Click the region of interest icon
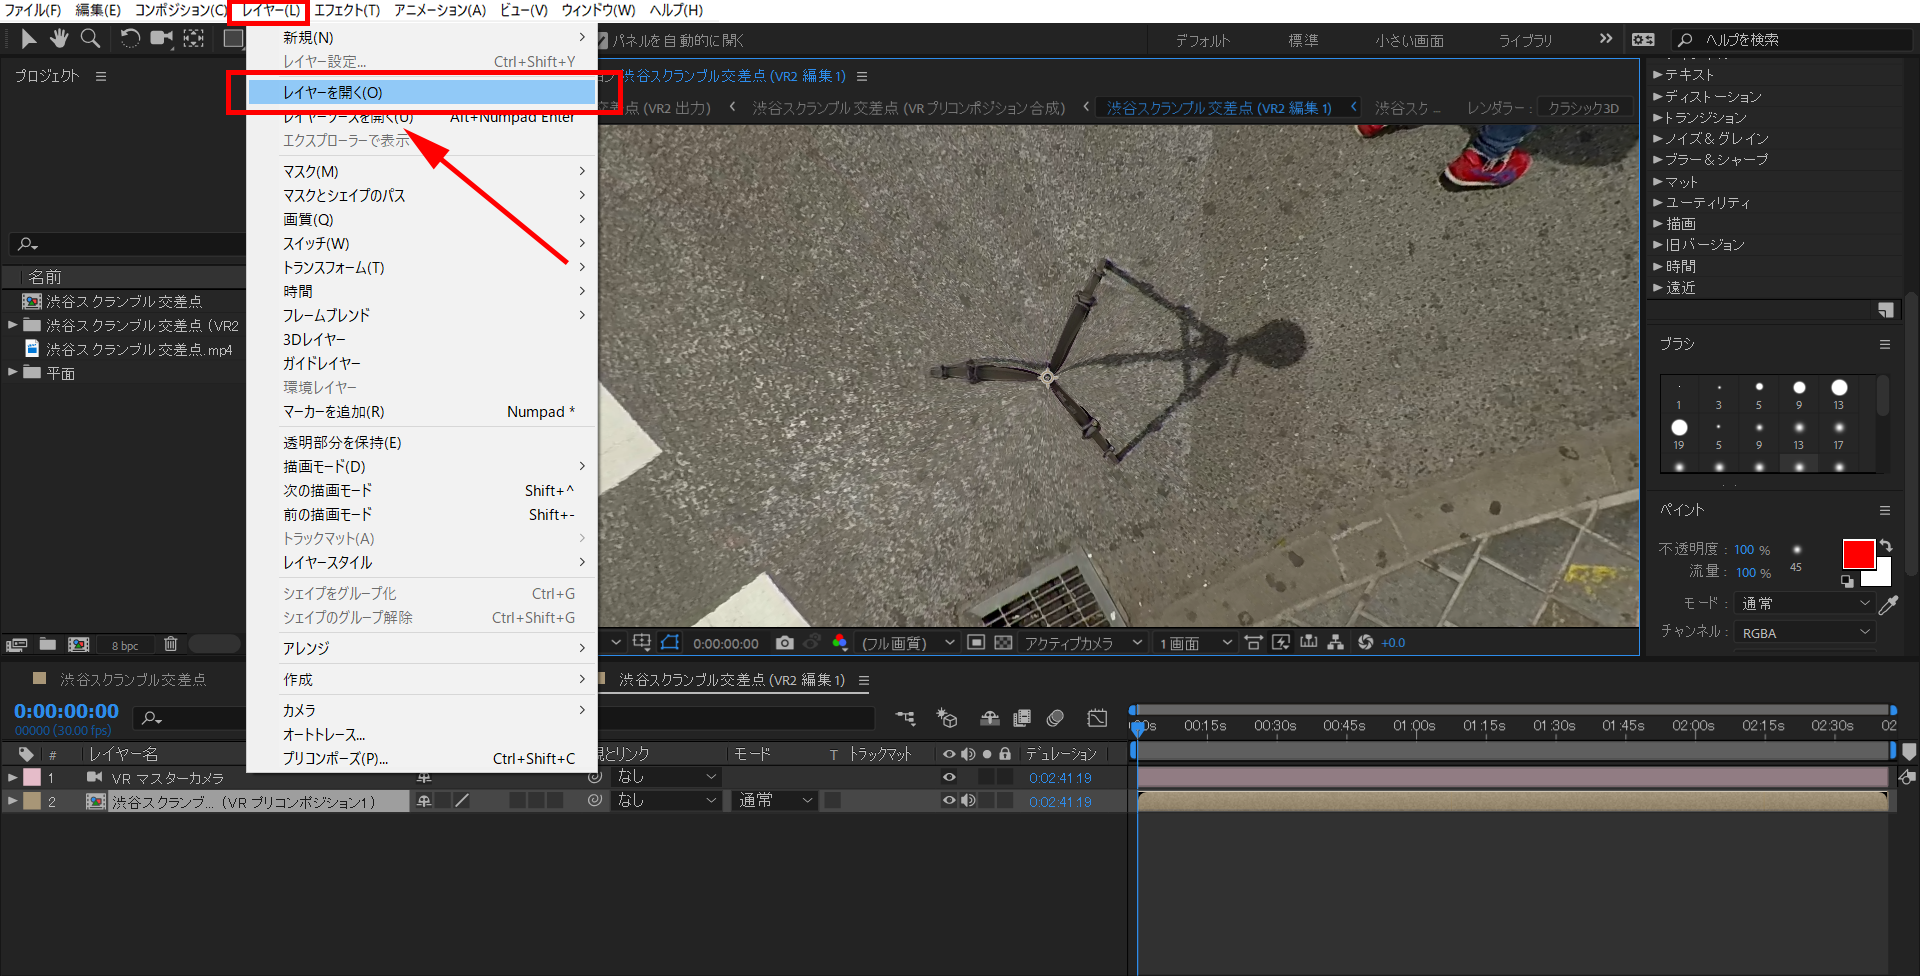The height and width of the screenshot is (976, 1920). [977, 643]
